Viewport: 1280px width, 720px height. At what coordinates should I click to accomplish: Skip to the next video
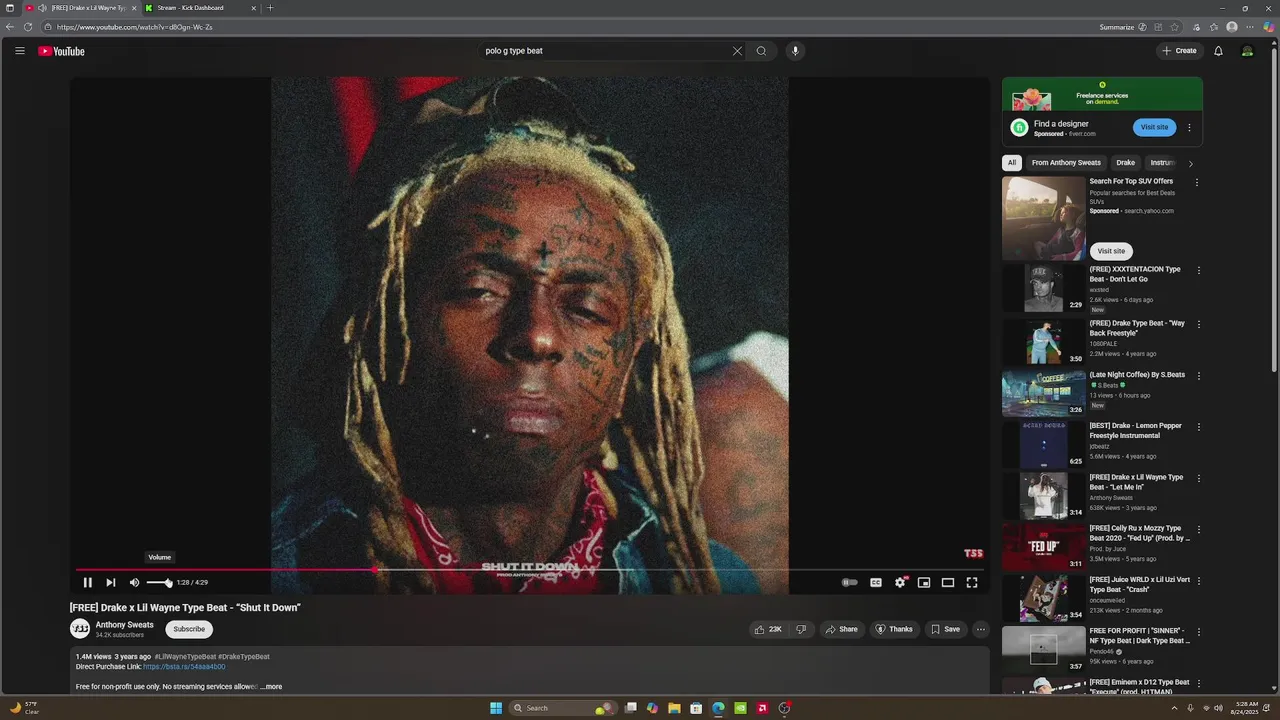point(111,582)
